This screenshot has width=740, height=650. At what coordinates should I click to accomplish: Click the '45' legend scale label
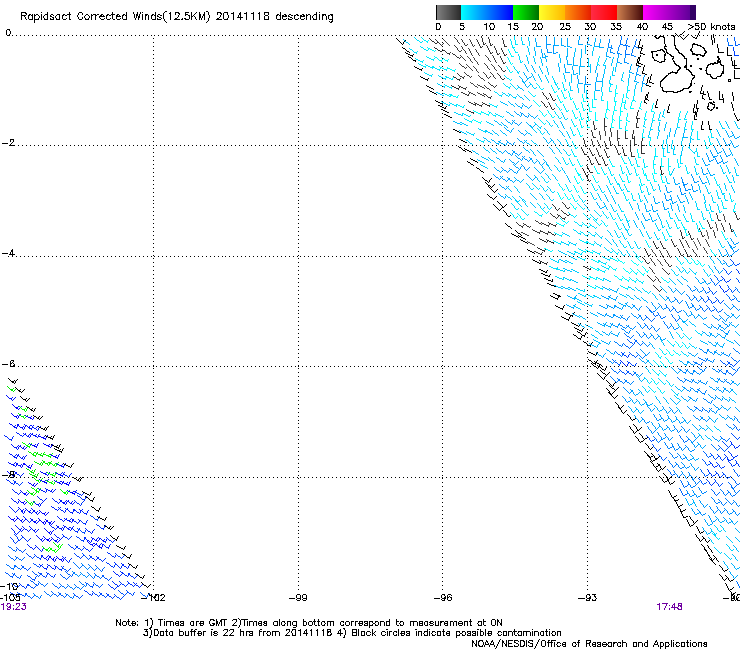coord(667,27)
